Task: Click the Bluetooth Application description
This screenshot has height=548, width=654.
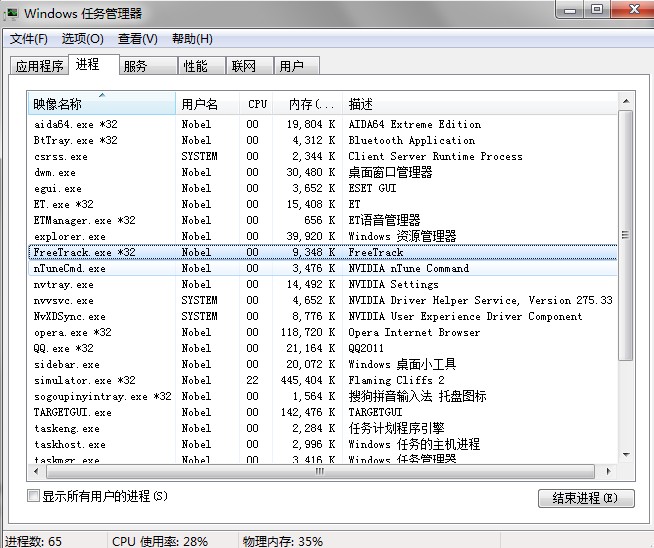Action: point(412,140)
